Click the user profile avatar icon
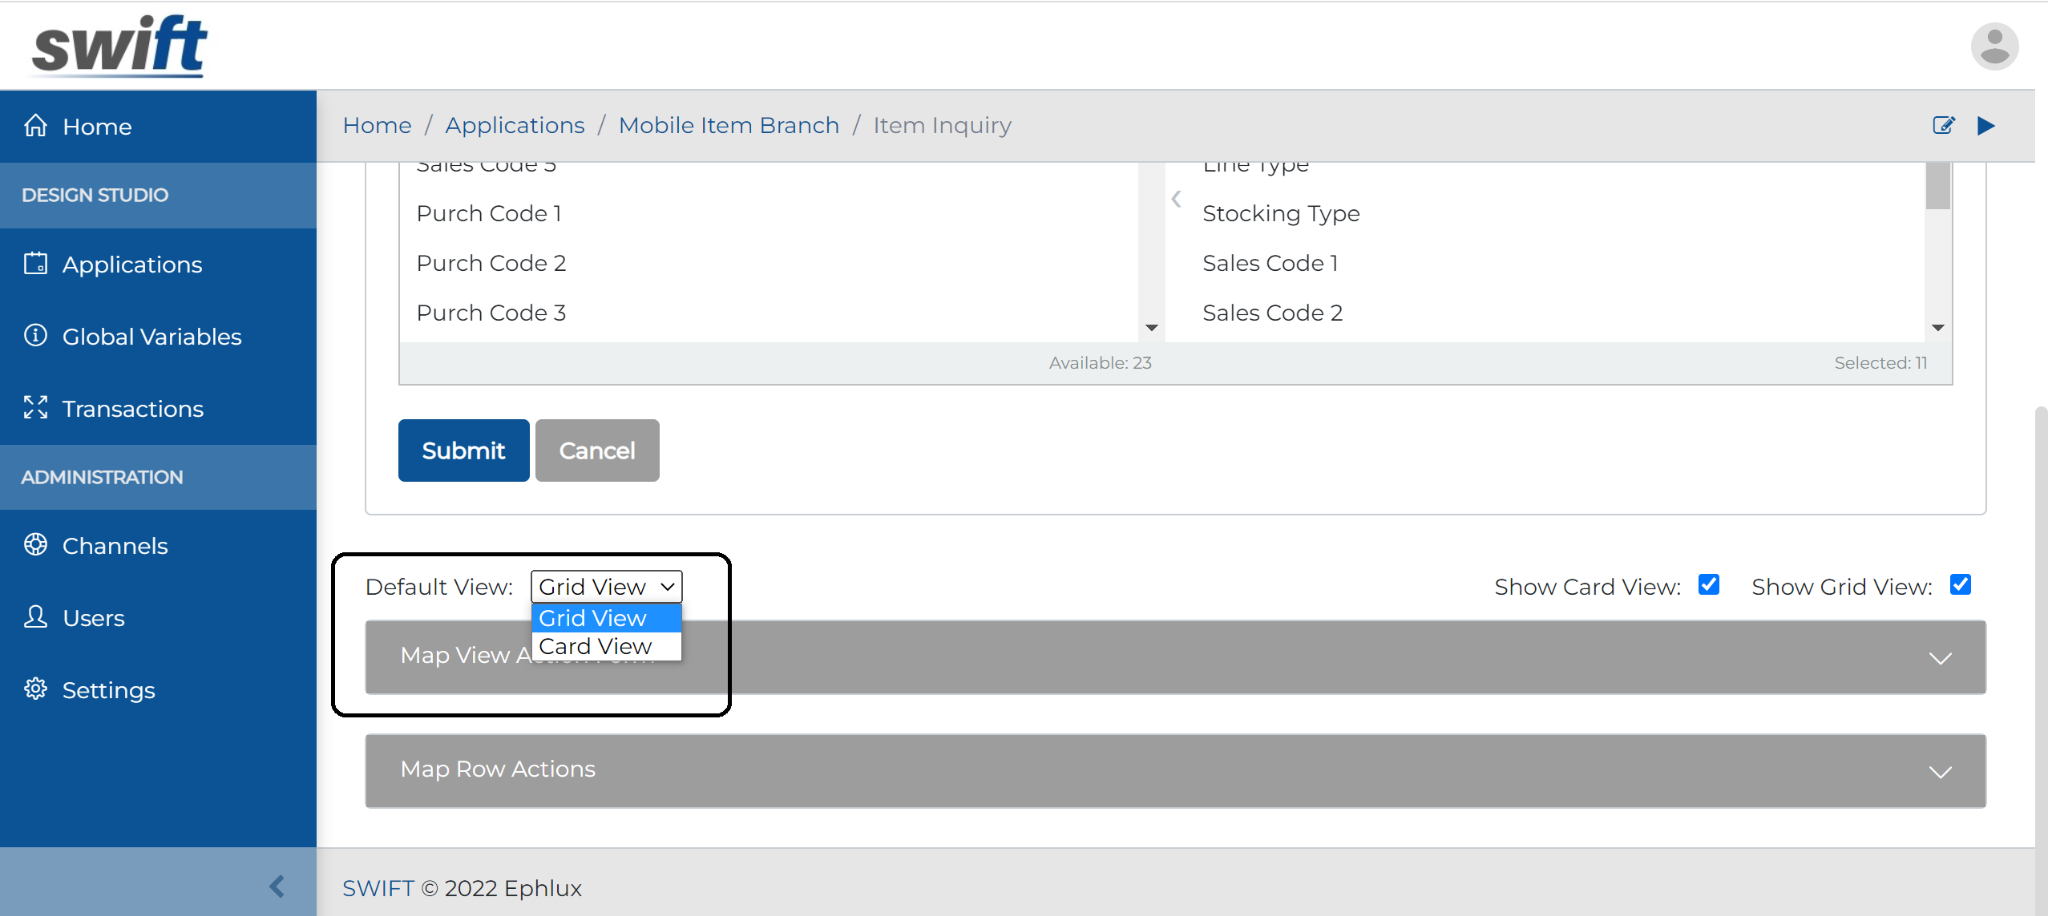2048x916 pixels. click(x=1994, y=46)
